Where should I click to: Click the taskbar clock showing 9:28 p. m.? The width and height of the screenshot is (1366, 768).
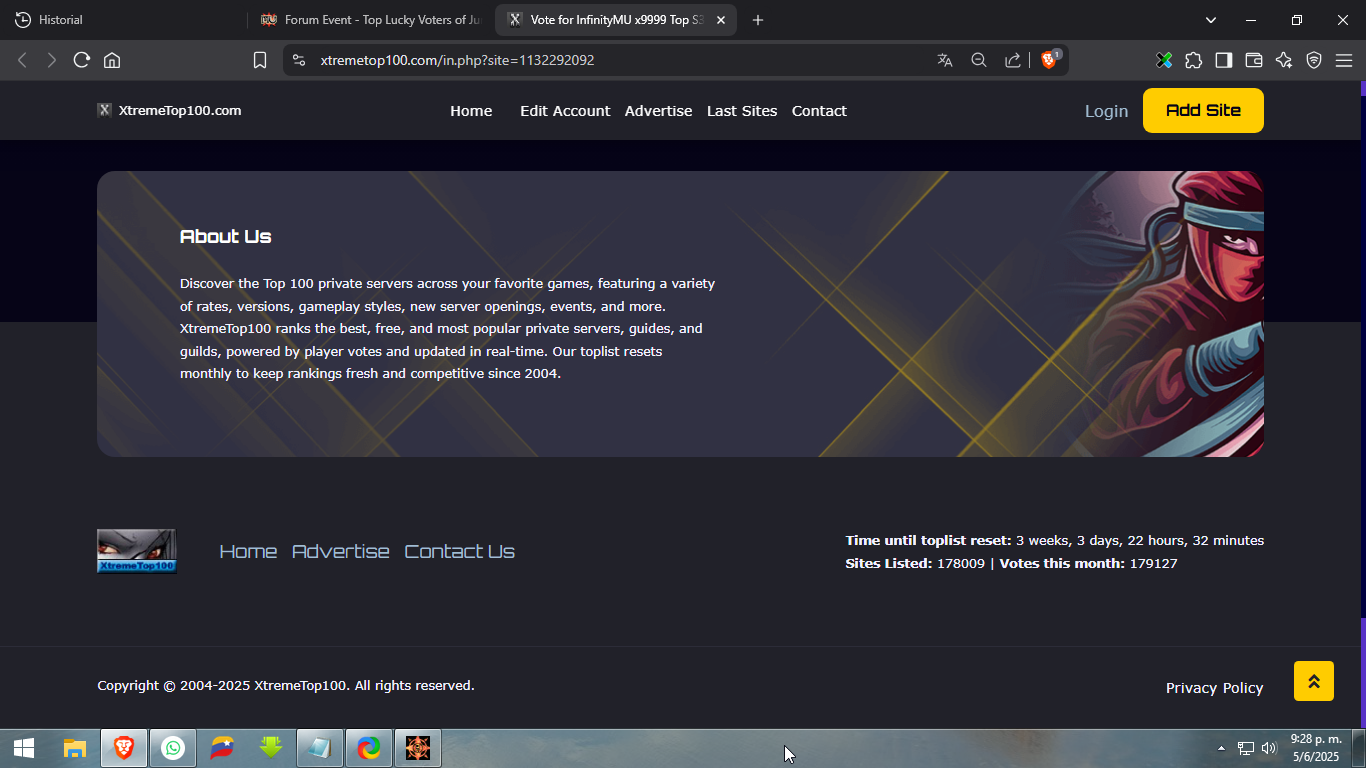1315,748
